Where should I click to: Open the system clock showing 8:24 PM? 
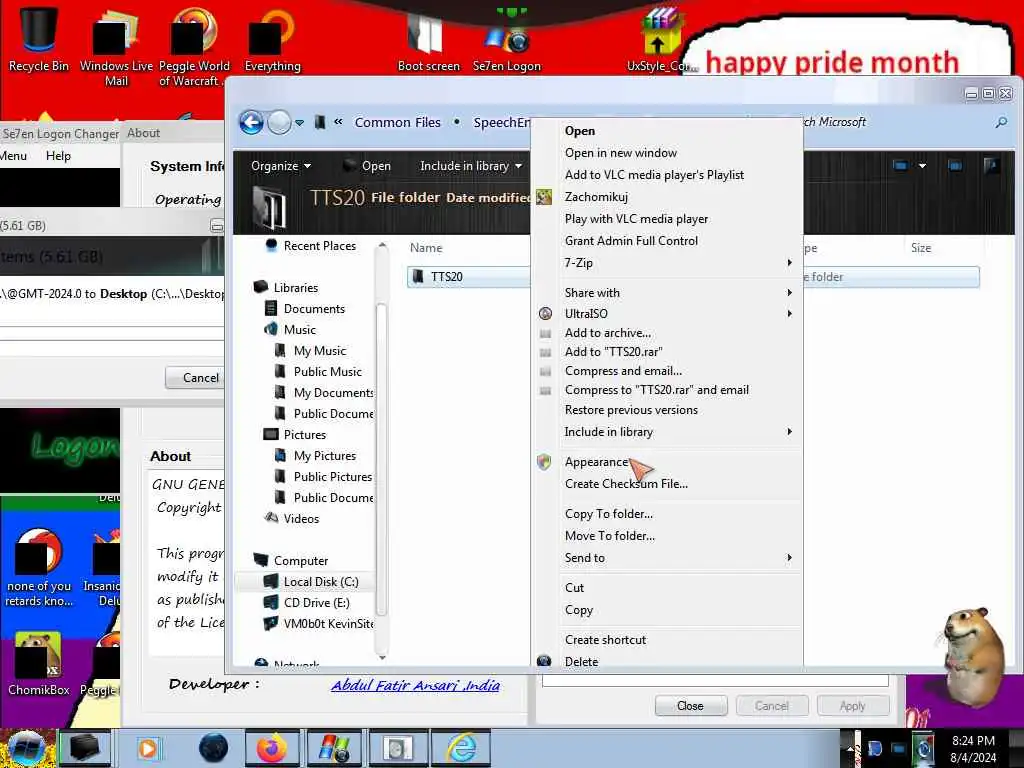973,749
